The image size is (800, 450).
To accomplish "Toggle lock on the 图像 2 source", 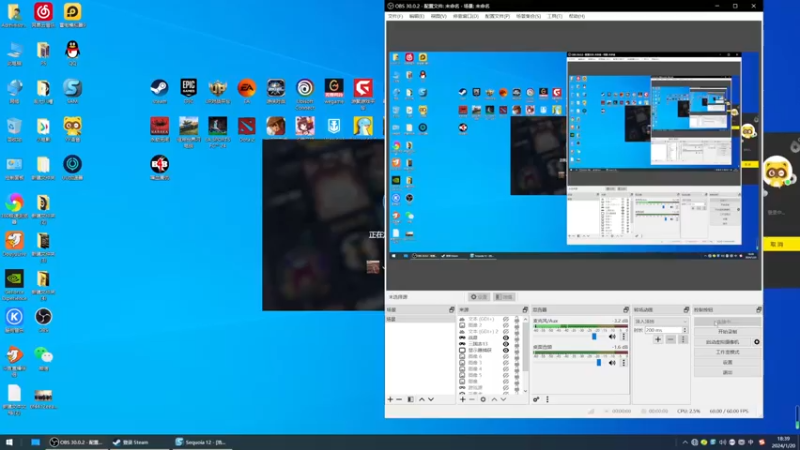I will coord(517,325).
